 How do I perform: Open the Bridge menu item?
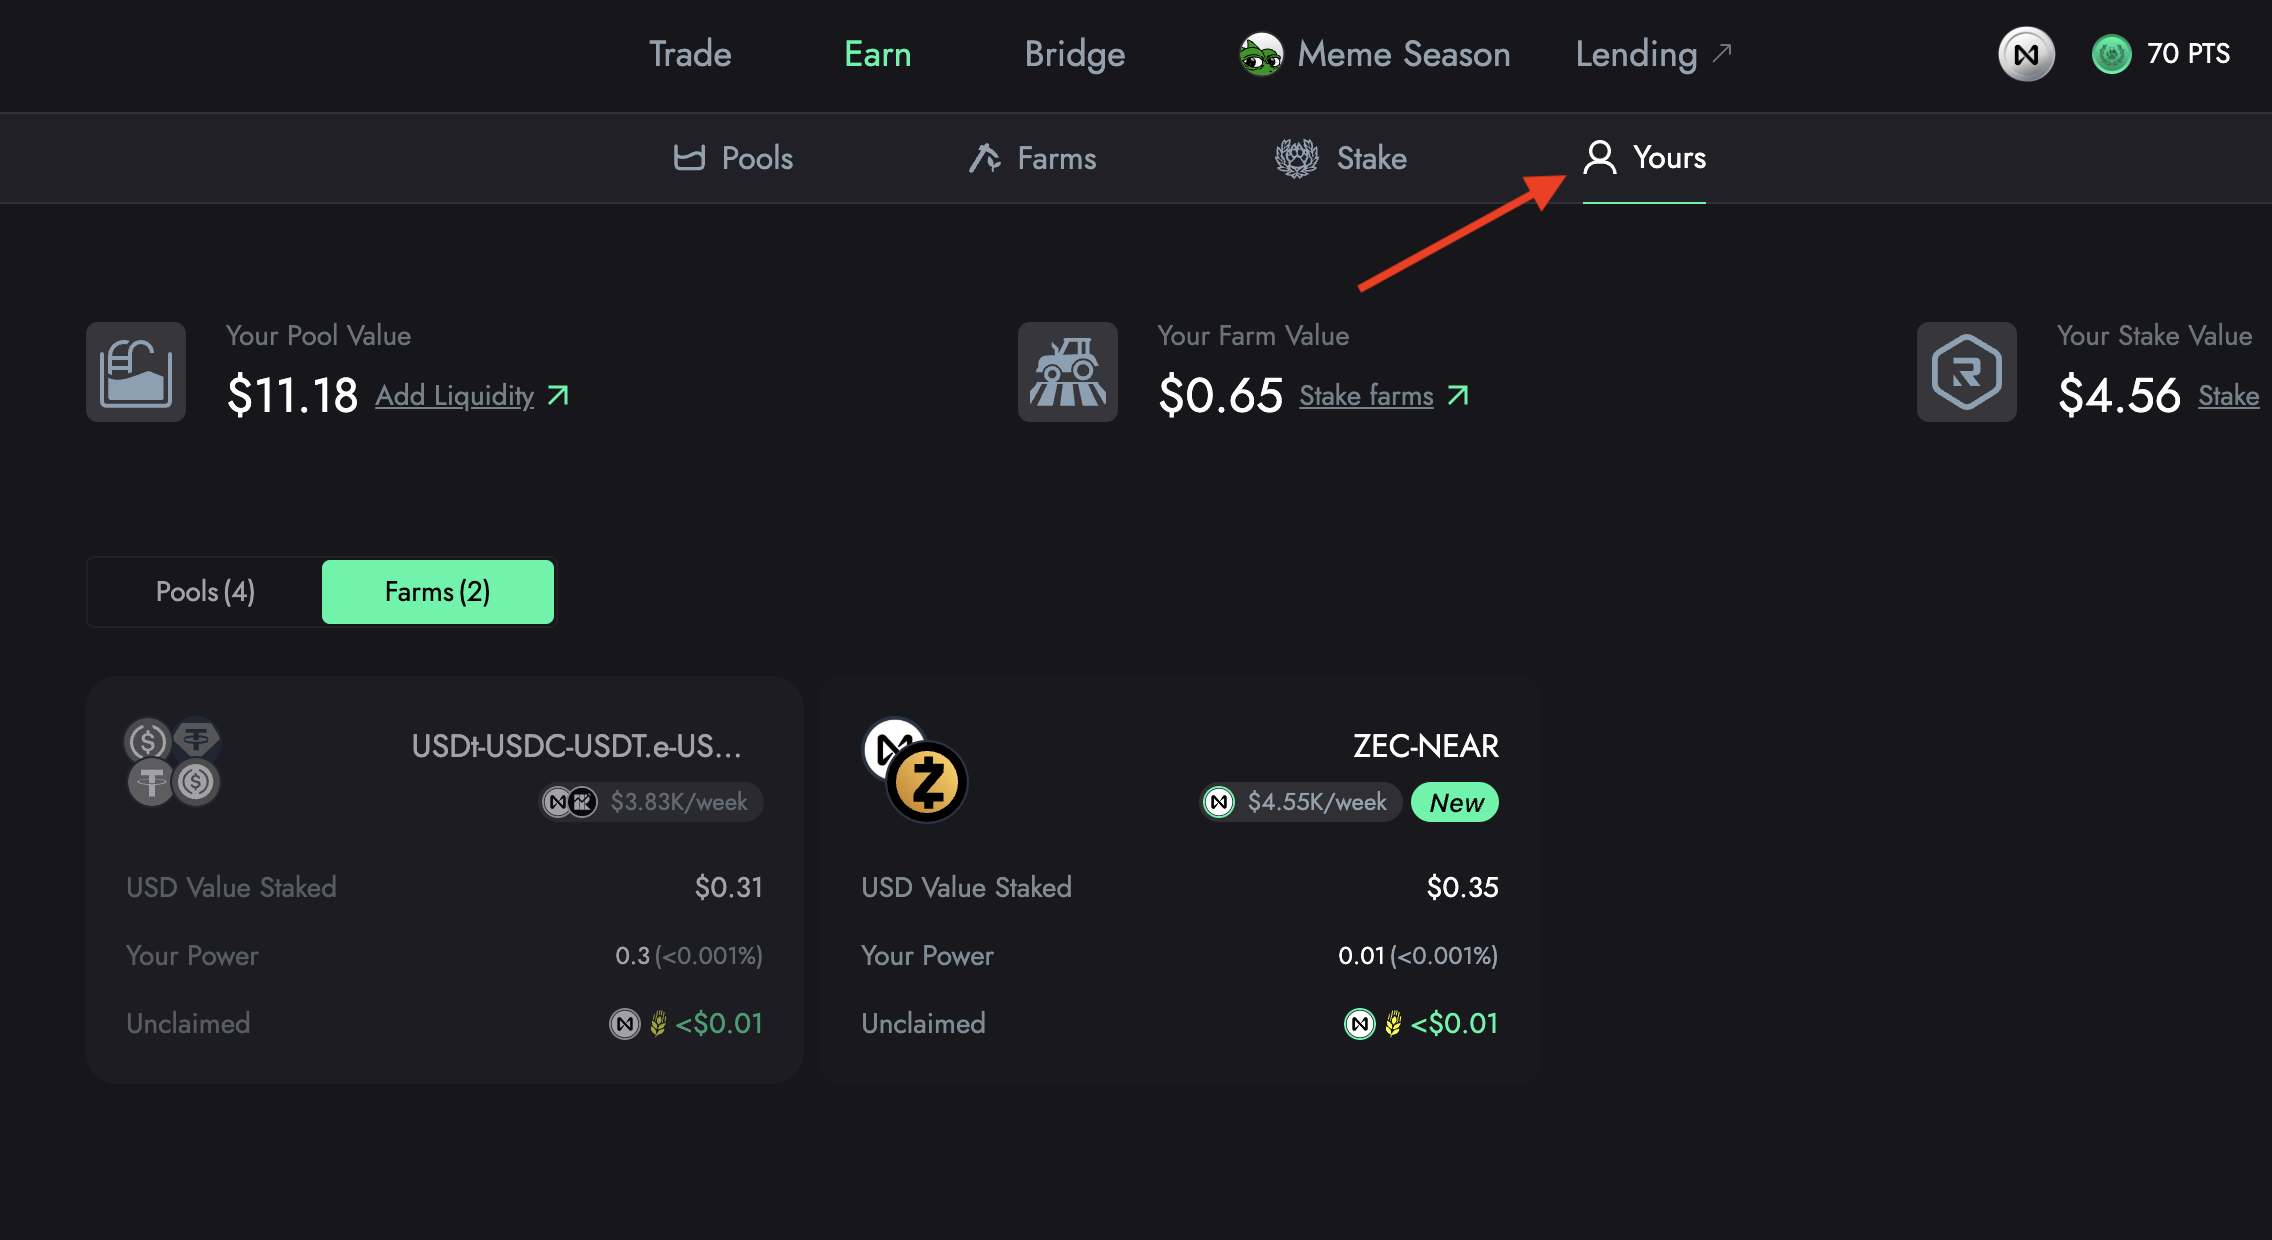pyautogui.click(x=1075, y=54)
